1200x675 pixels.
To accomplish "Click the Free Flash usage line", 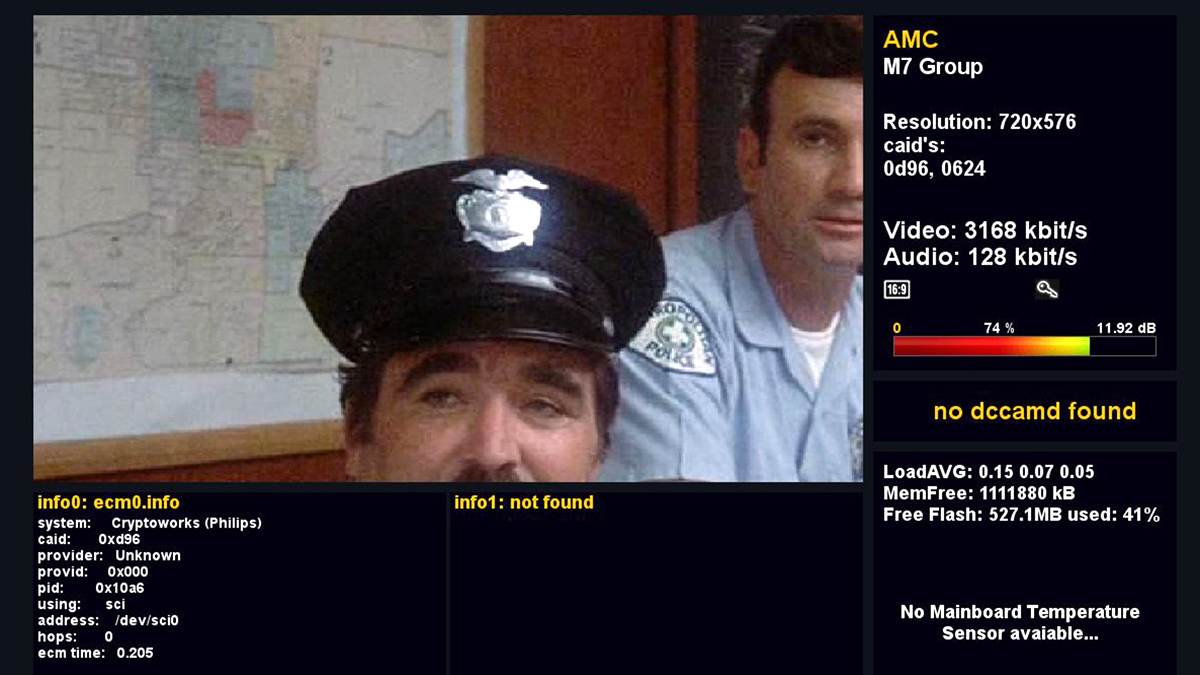I will [x=1022, y=516].
